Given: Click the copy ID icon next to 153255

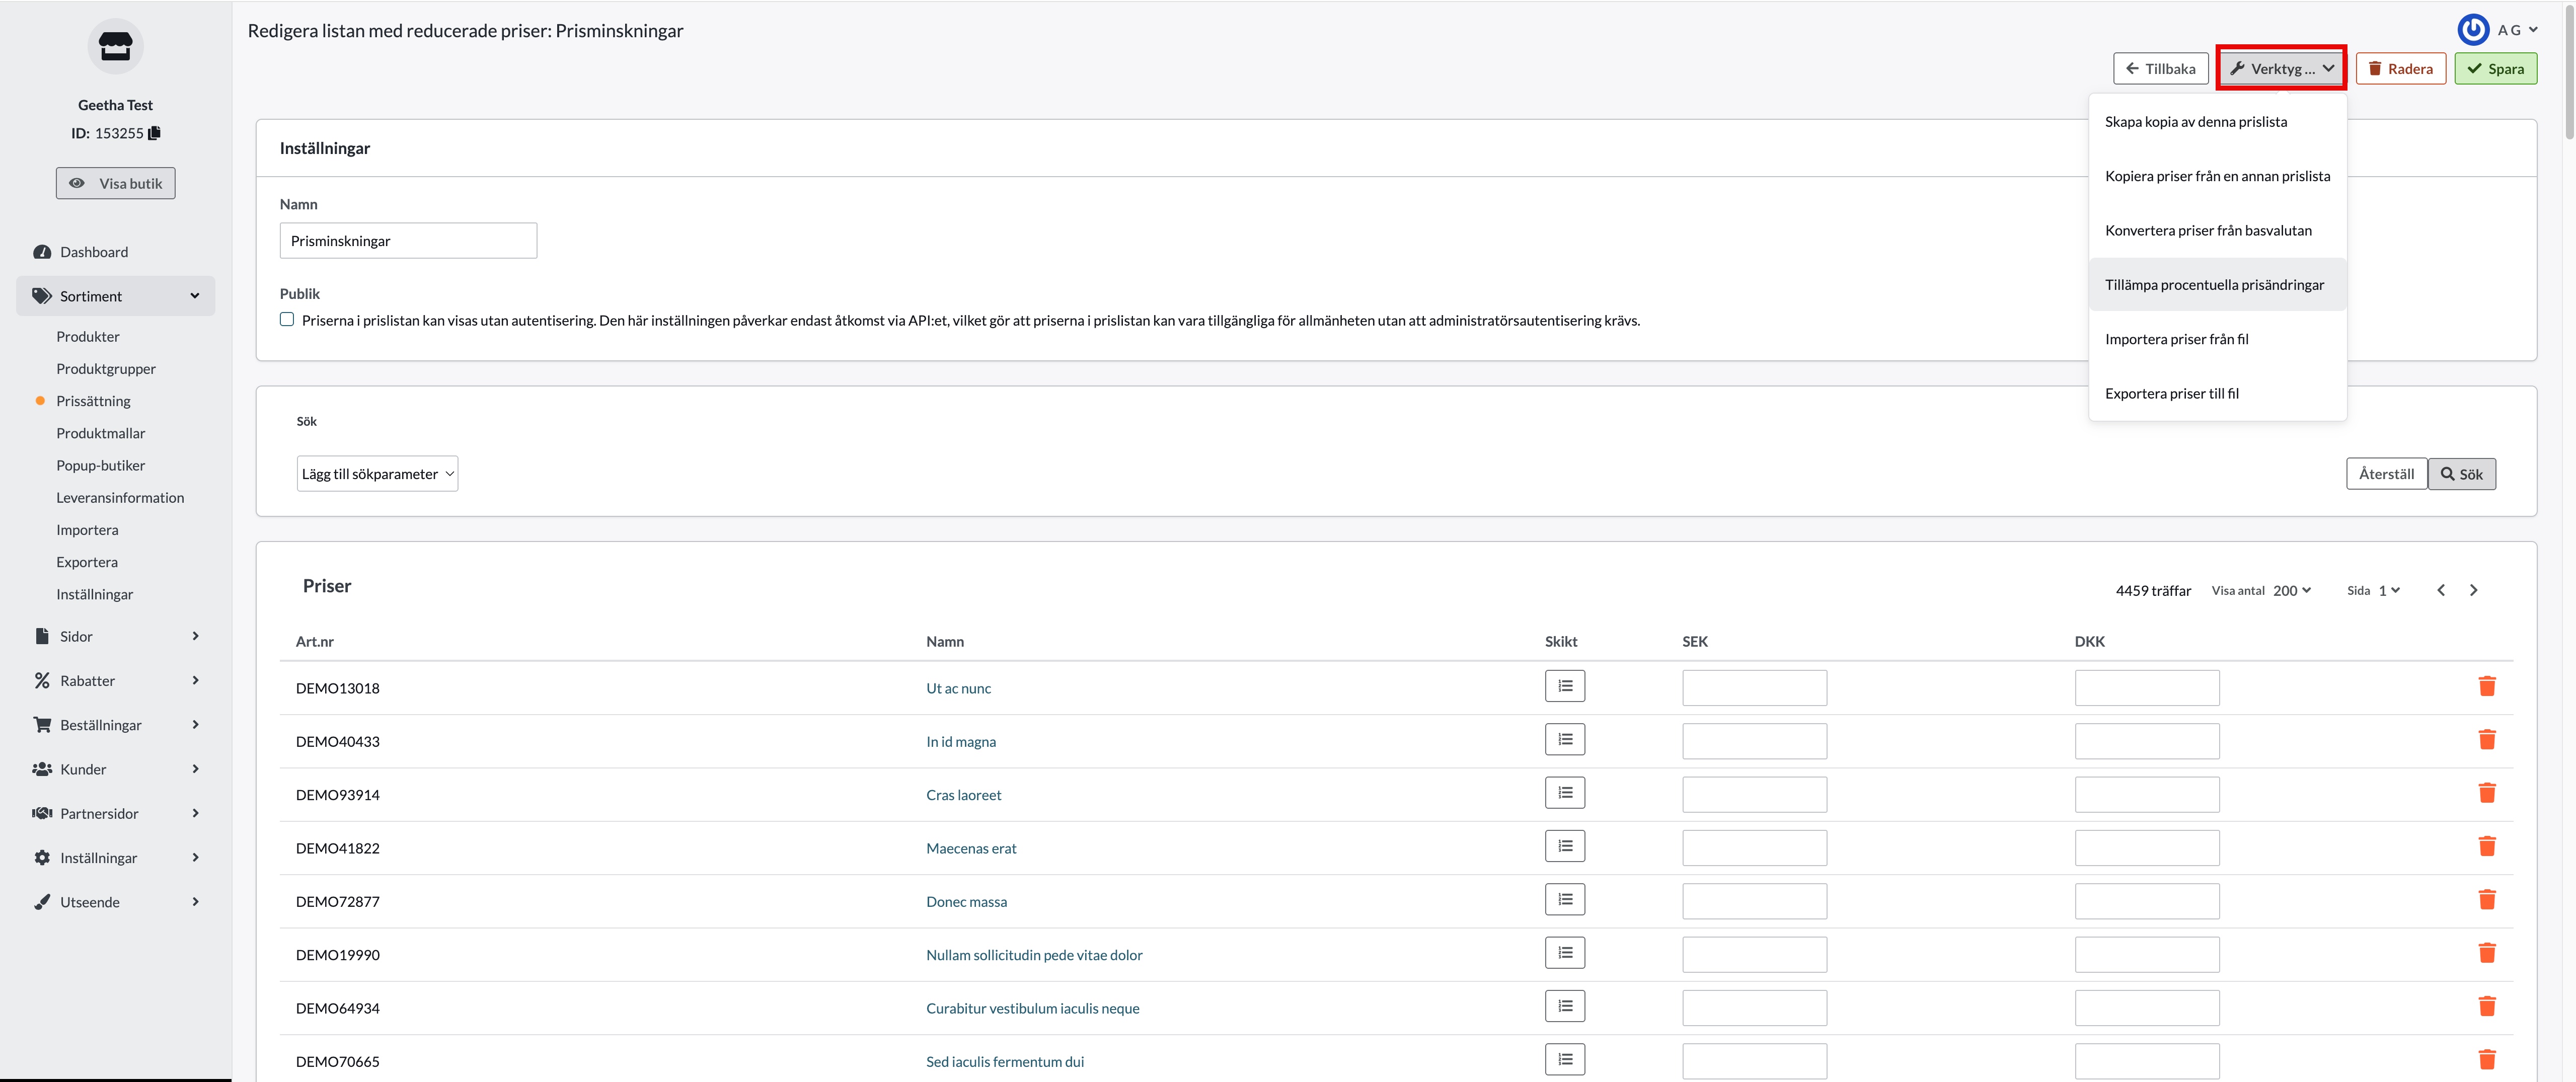Looking at the screenshot, I should coord(154,133).
